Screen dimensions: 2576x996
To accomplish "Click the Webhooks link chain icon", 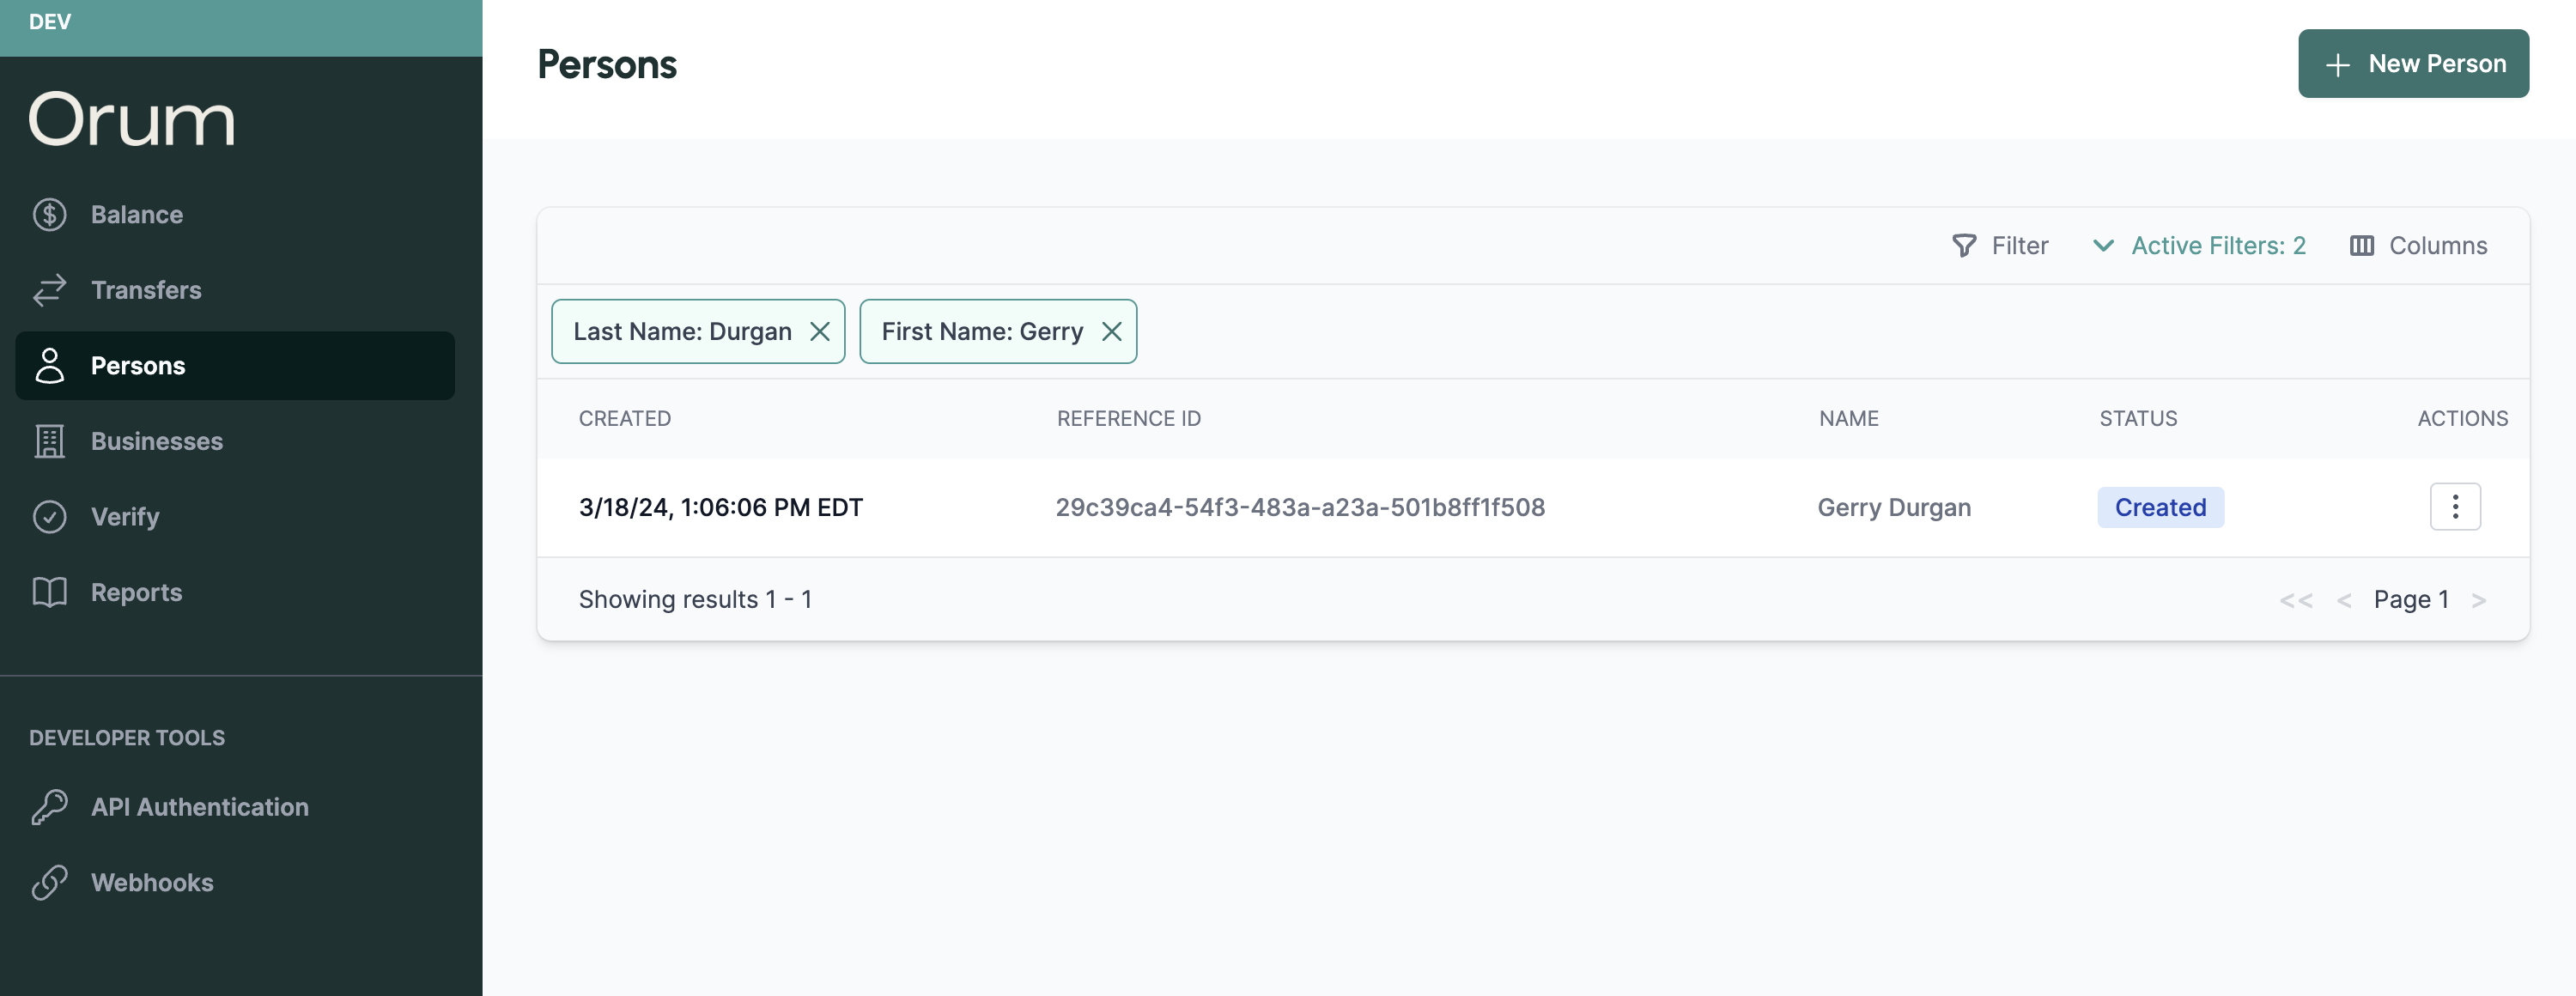I will [x=49, y=882].
